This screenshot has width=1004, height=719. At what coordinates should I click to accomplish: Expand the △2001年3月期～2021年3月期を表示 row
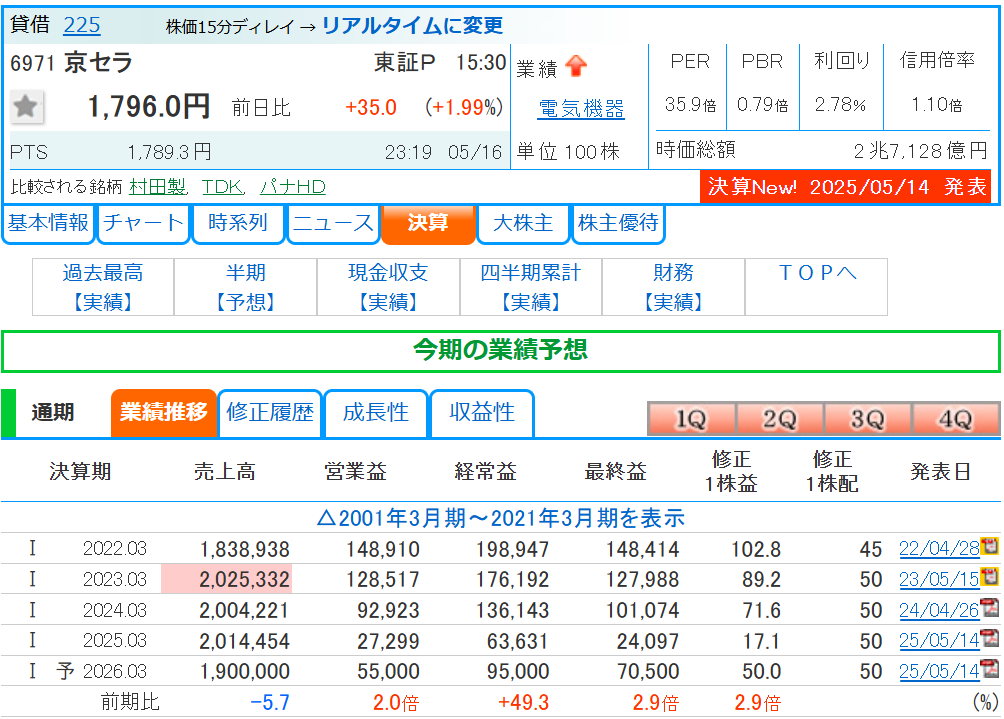pyautogui.click(x=501, y=517)
